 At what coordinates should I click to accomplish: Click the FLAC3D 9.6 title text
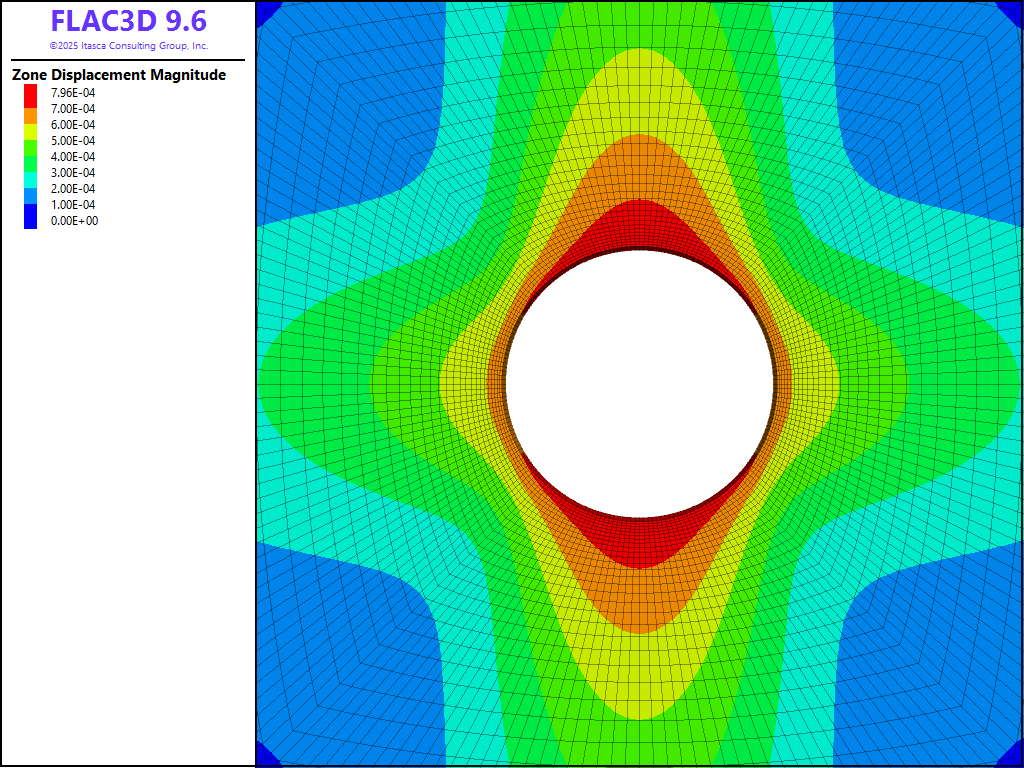(x=128, y=22)
